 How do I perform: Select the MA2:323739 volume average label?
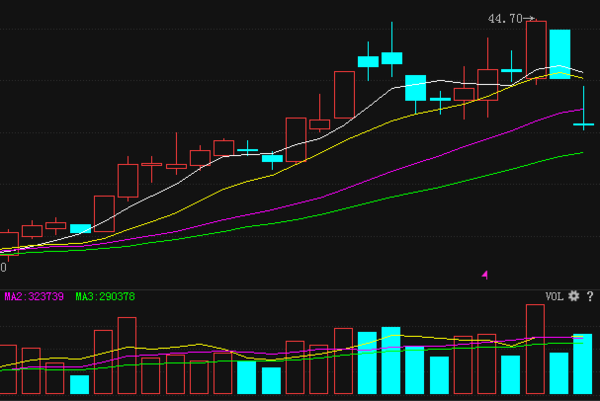pyautogui.click(x=34, y=297)
